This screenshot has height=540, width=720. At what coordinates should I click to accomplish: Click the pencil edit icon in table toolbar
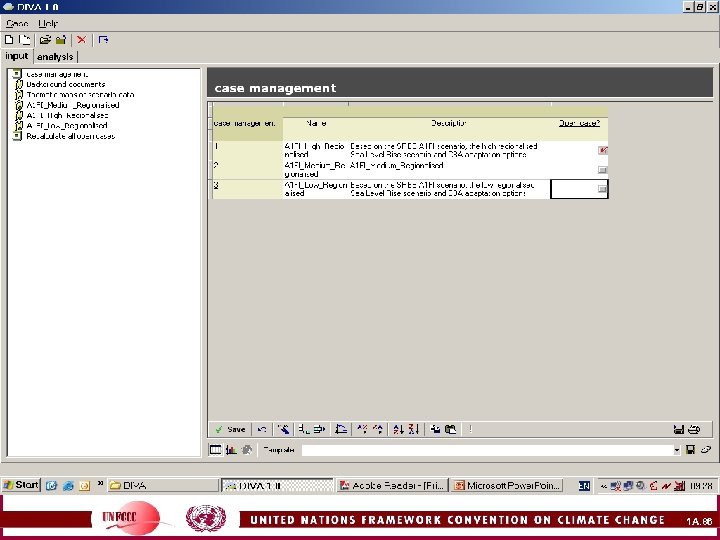click(284, 429)
